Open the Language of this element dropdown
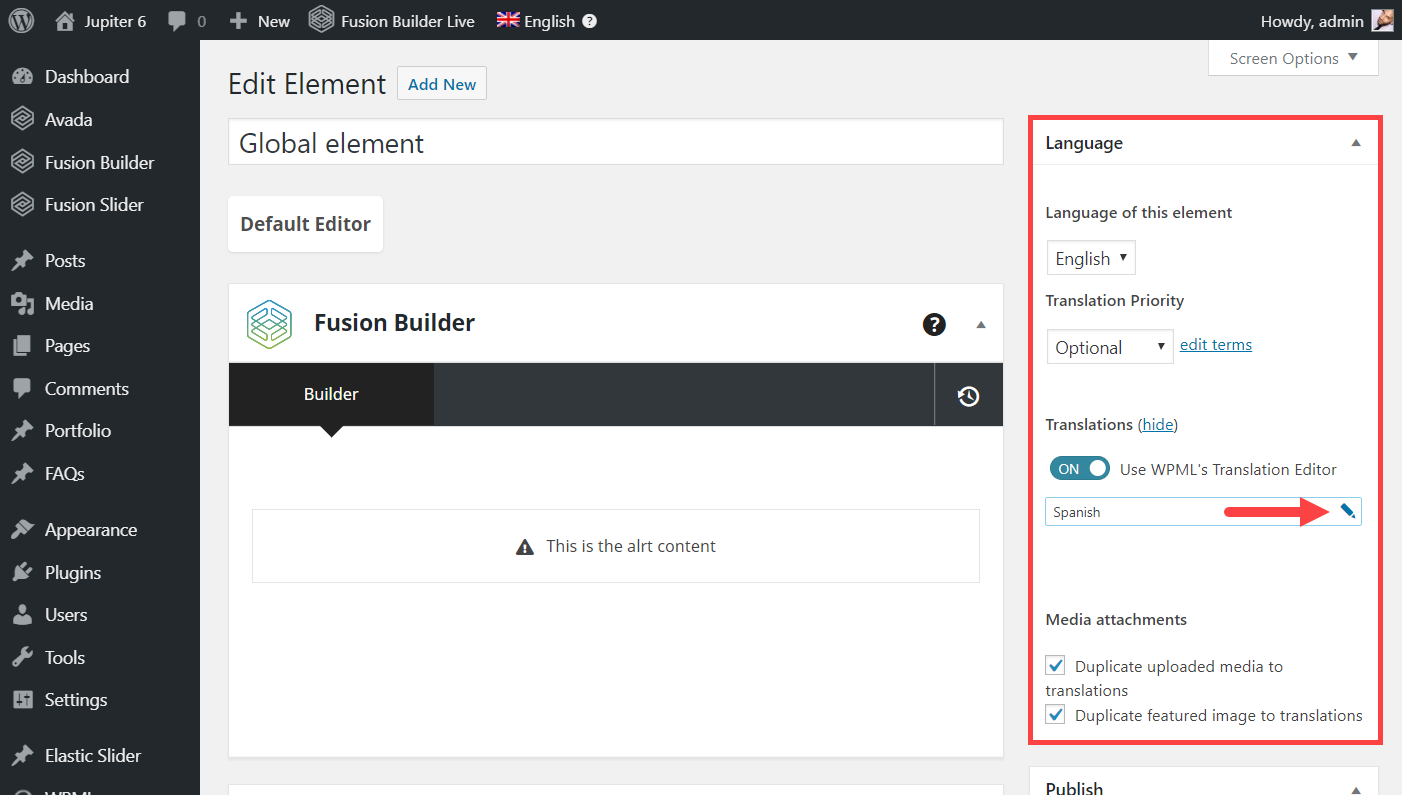The width and height of the screenshot is (1402, 795). [x=1091, y=258]
